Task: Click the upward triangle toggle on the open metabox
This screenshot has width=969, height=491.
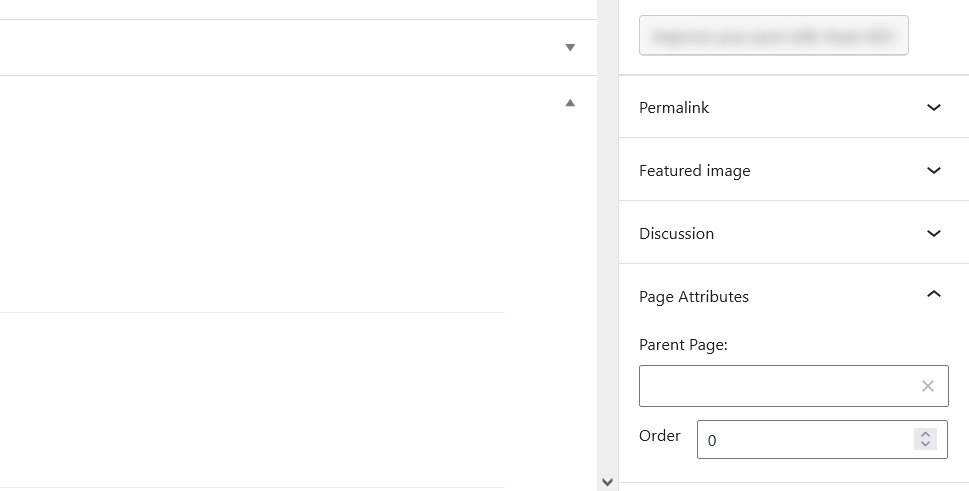Action: [570, 103]
